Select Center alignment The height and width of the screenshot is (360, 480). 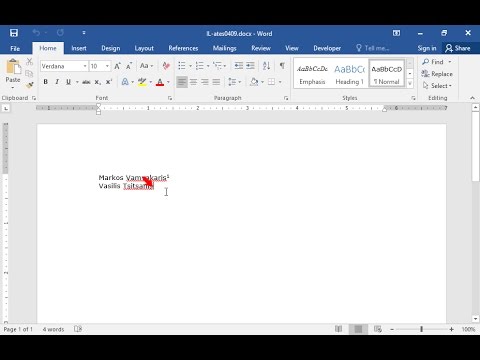pos(193,82)
